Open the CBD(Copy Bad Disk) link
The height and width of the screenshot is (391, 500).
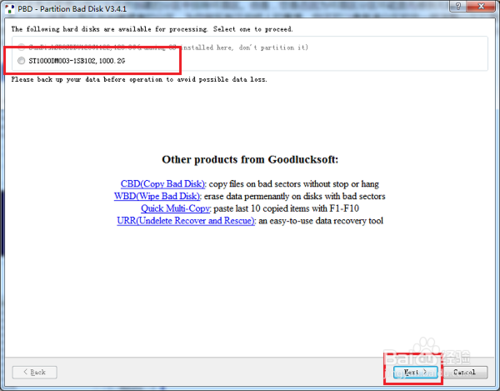click(x=163, y=184)
